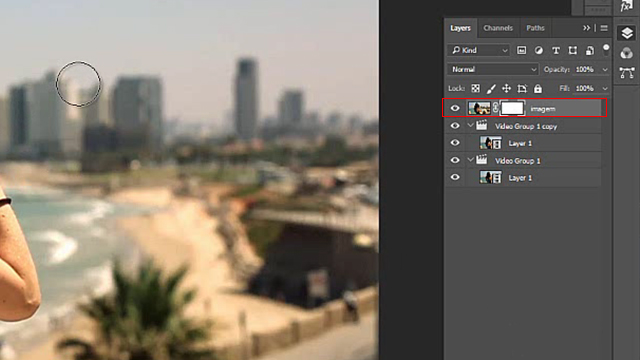Select the white layer mask thumbnail
The width and height of the screenshot is (640, 360).
pos(512,108)
